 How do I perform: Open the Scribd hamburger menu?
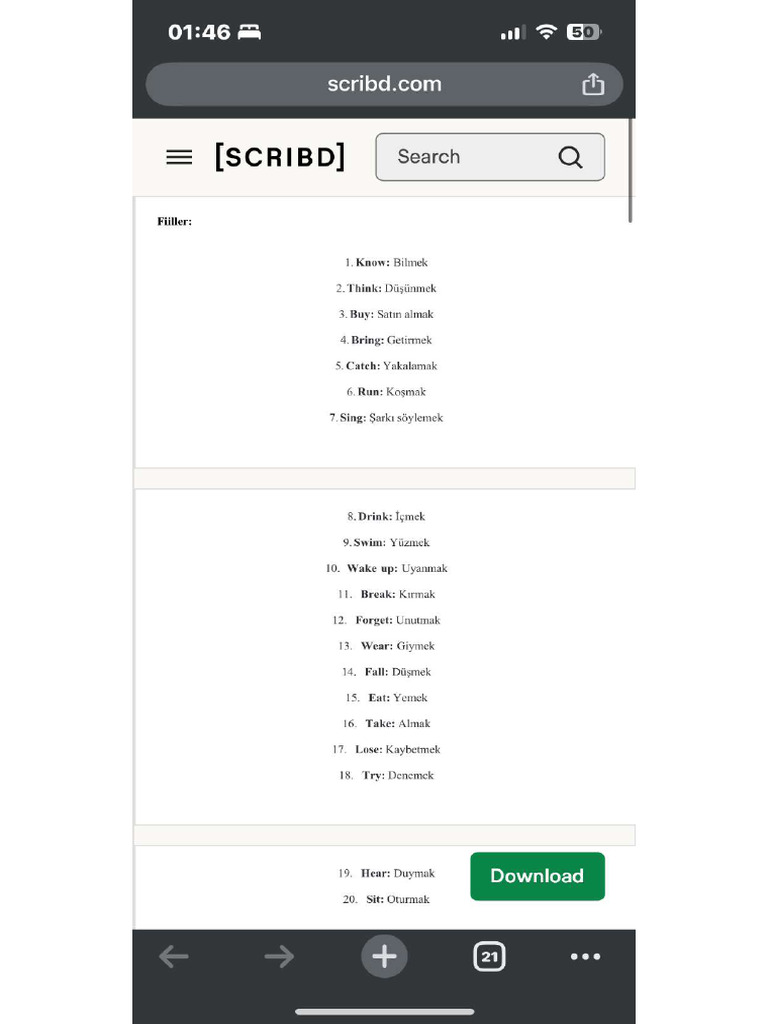click(x=179, y=157)
